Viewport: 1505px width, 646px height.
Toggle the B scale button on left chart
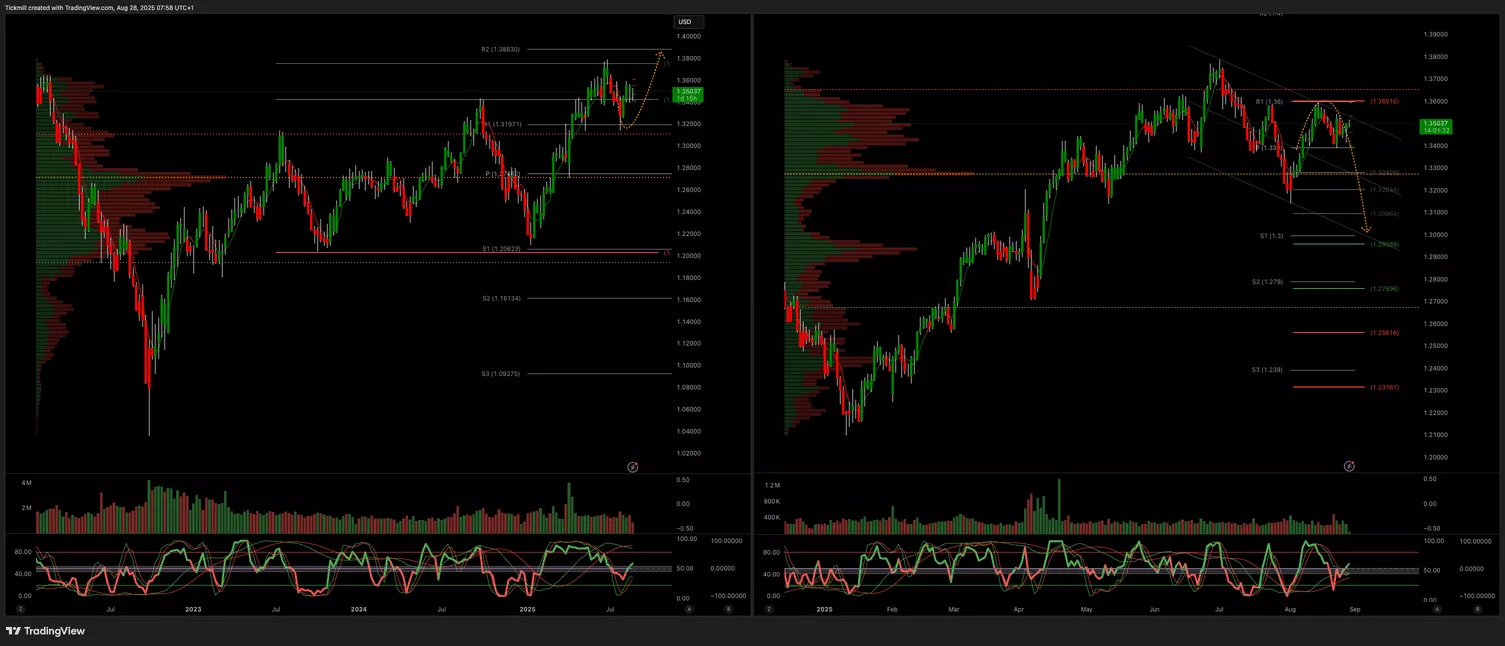(728, 608)
